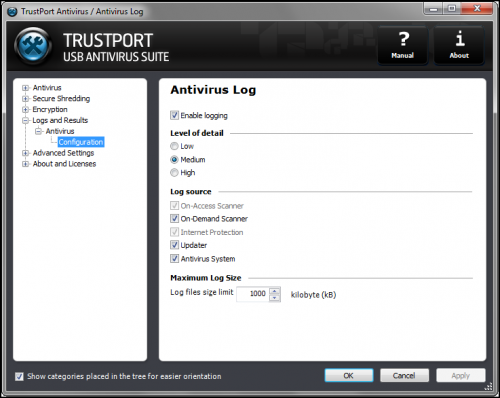Click the kilobyte (kB) label

(x=313, y=295)
